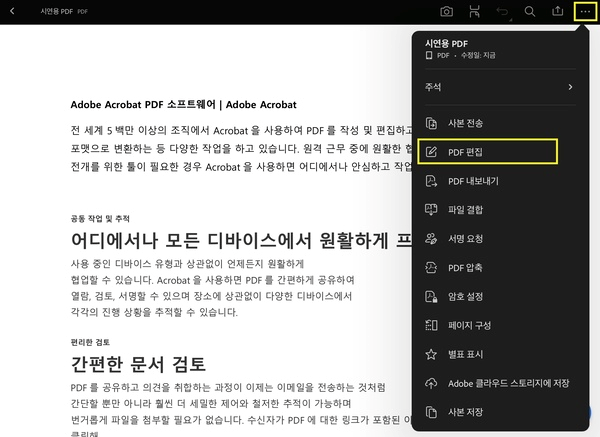The width and height of the screenshot is (600, 437).
Task: Click the 시연용 PDF title in top bar
Action: 57,11
